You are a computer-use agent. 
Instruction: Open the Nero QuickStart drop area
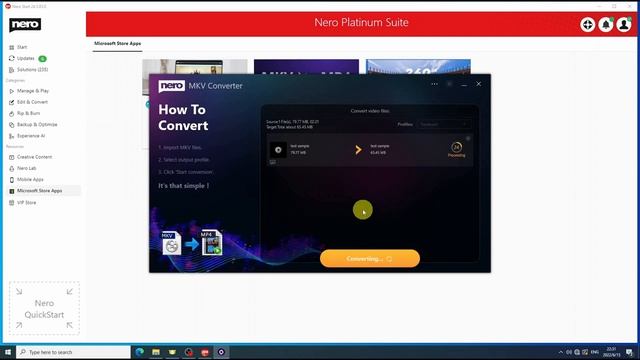(x=44, y=309)
